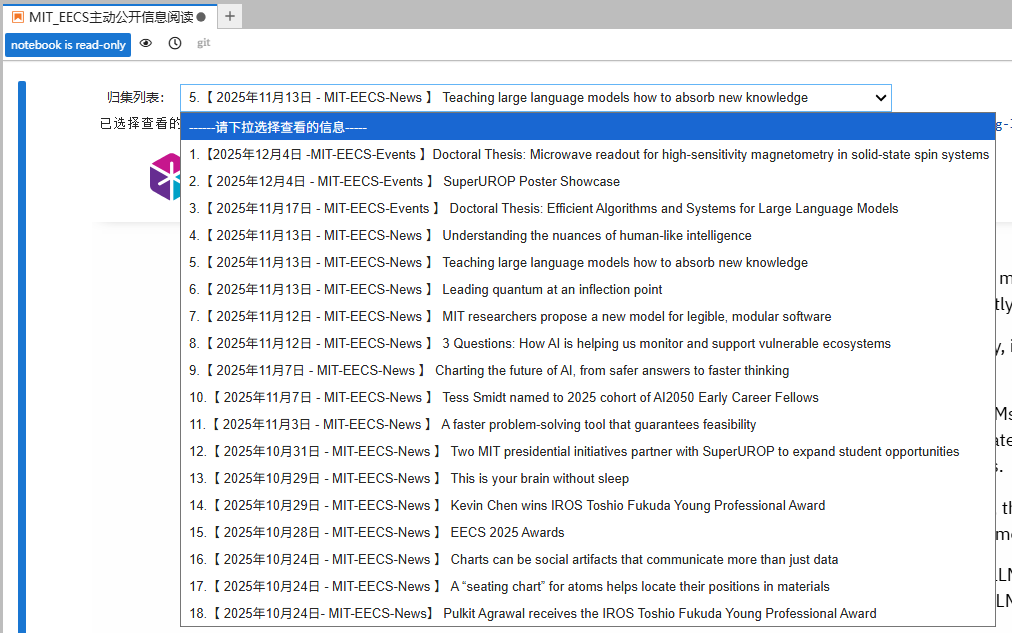The height and width of the screenshot is (633, 1012).
Task: Click the eye preview icon in the toolbar
Action: click(x=146, y=43)
